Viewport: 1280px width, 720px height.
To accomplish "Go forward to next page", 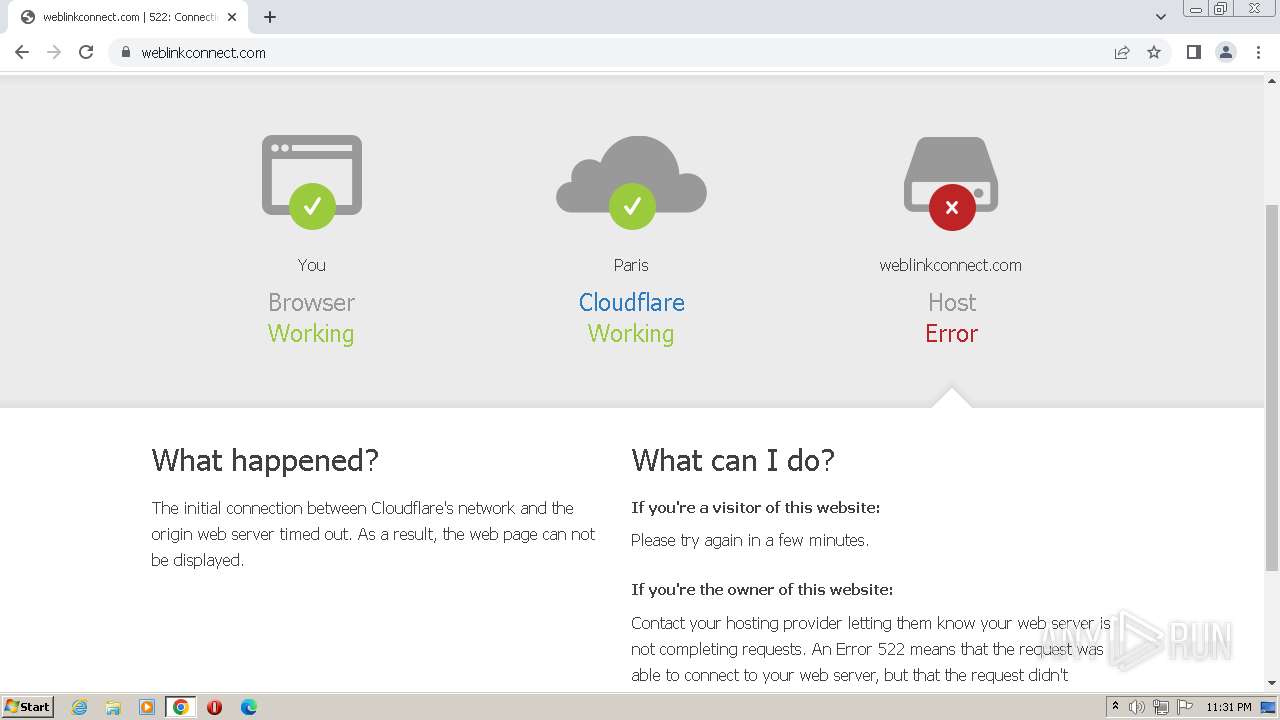I will click(54, 52).
